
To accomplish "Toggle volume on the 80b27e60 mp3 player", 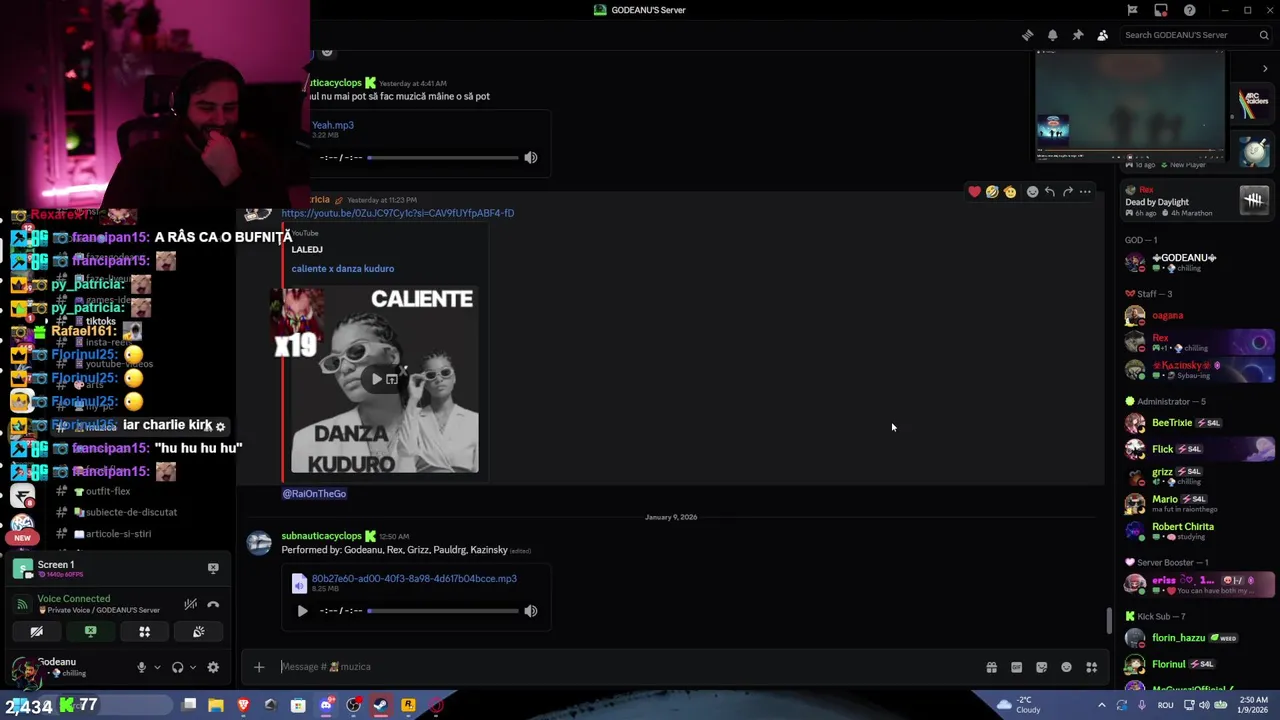I will 531,610.
